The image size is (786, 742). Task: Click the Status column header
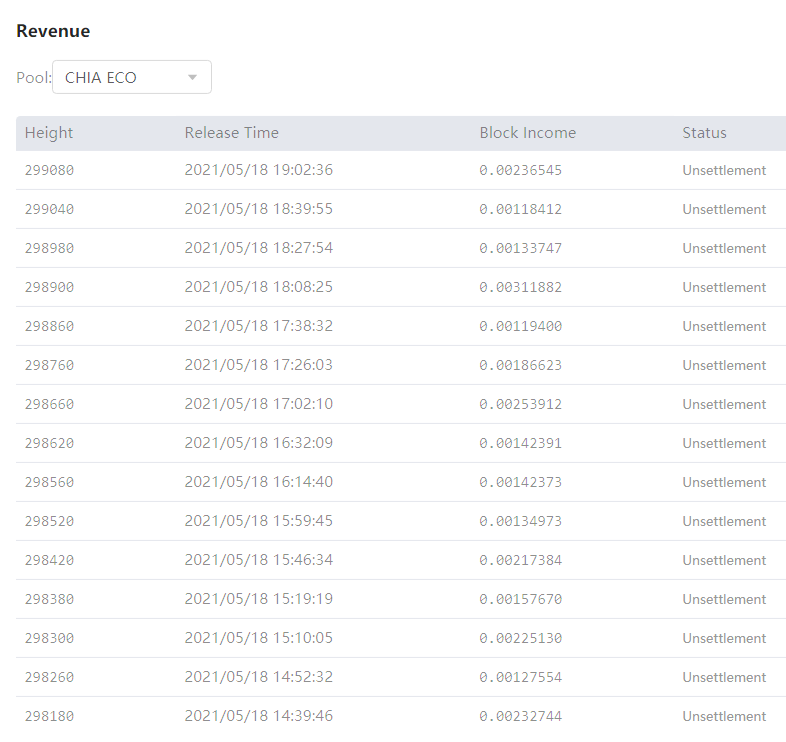(x=704, y=133)
